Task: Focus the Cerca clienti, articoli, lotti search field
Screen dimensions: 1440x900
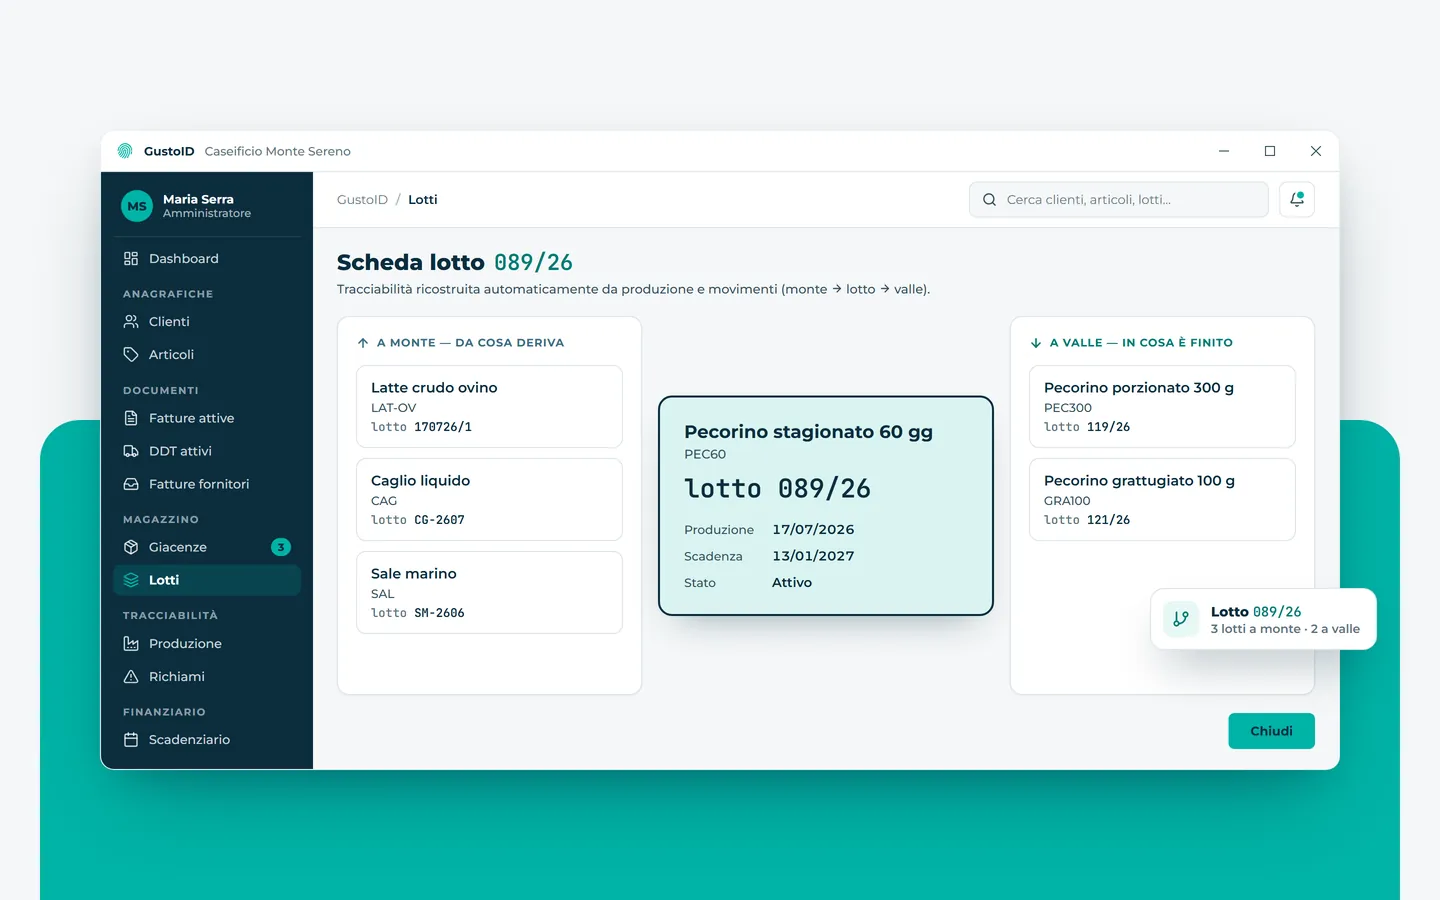Action: pos(1118,199)
